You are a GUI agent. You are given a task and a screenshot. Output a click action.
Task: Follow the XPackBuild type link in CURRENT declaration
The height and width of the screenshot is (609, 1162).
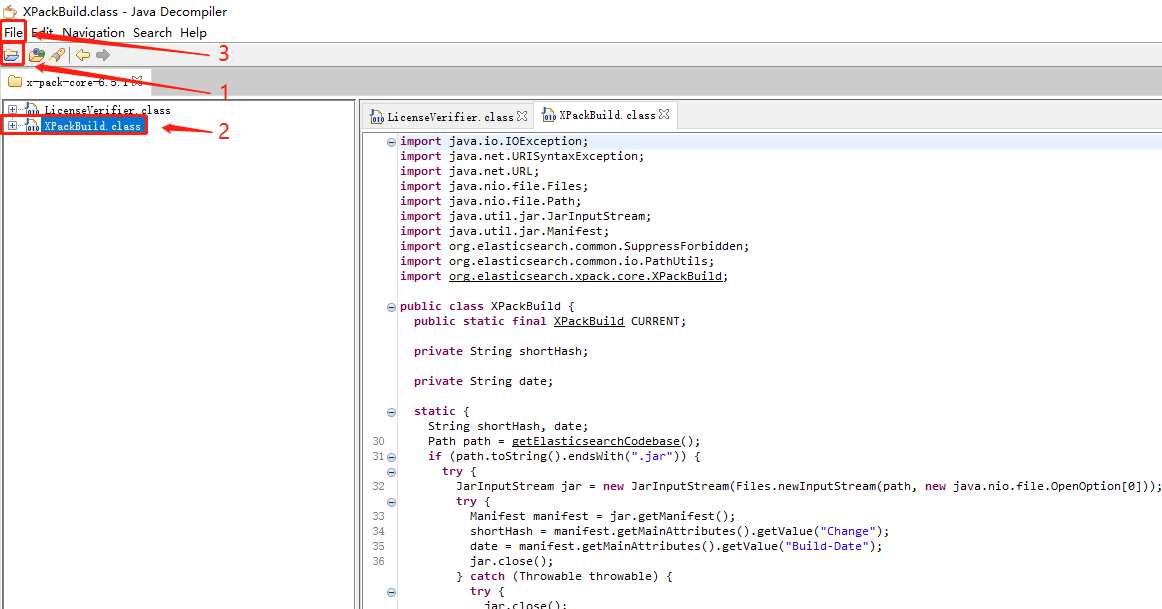point(588,322)
